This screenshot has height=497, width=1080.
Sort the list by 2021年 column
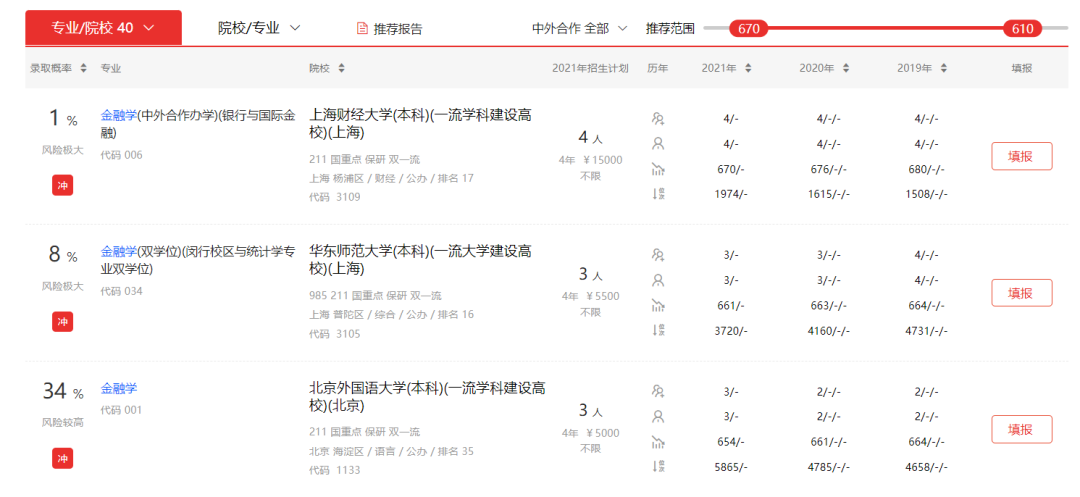[749, 68]
